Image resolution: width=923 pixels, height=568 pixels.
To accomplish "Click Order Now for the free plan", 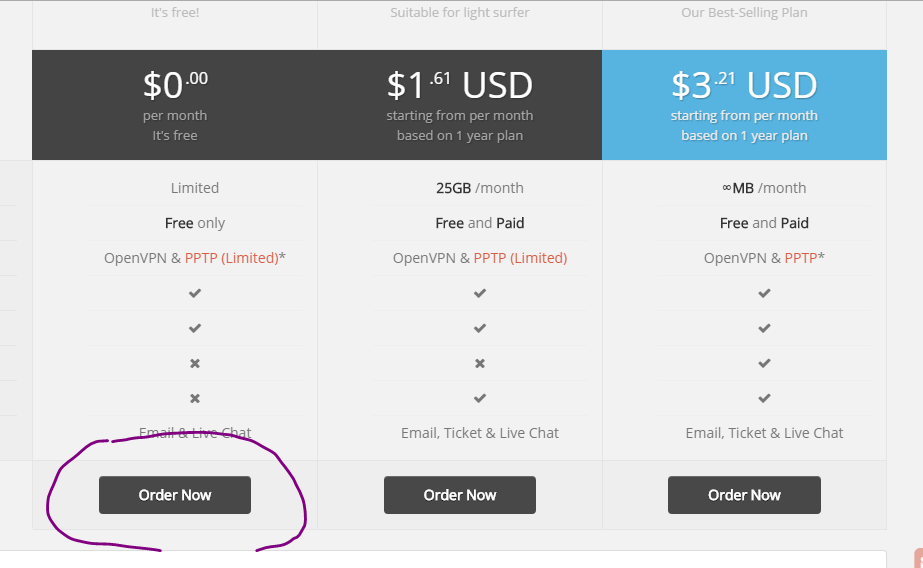I will (x=175, y=495).
